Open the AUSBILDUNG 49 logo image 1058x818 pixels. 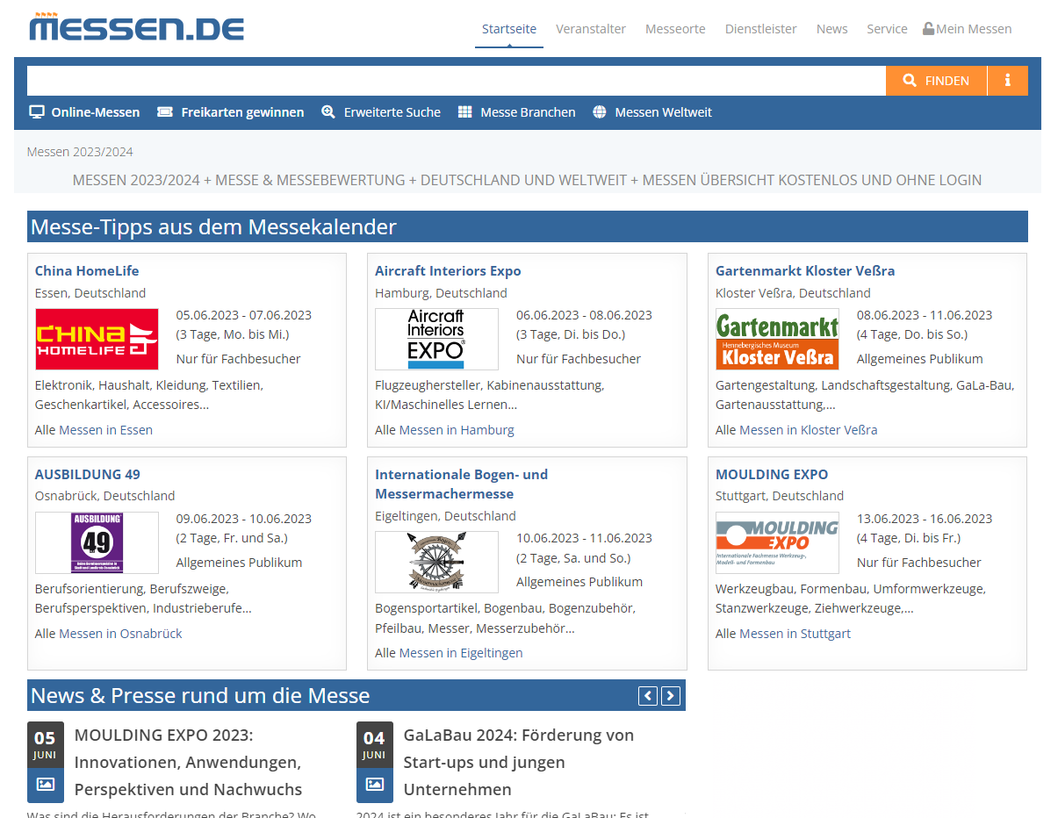click(96, 543)
